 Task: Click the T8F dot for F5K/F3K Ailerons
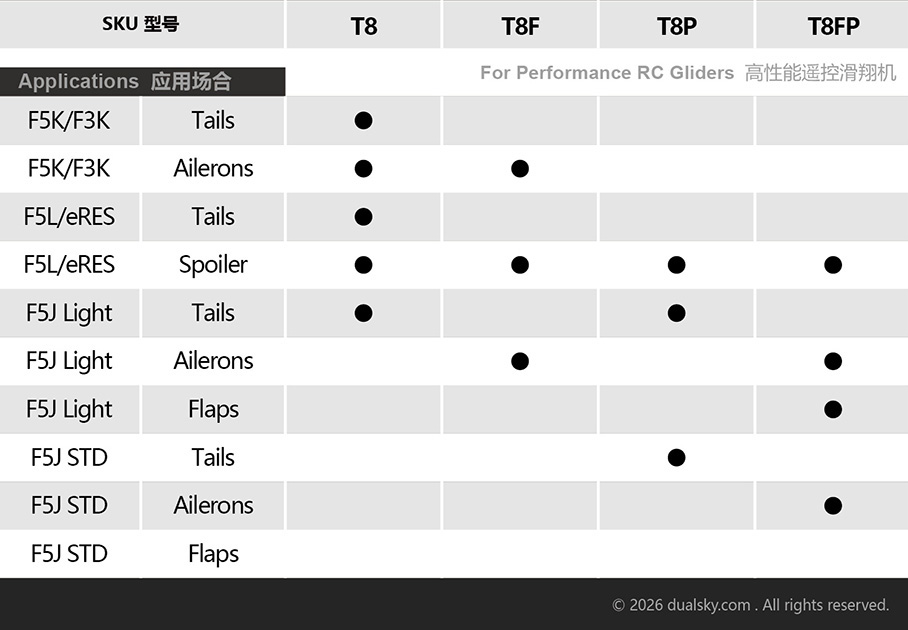520,169
